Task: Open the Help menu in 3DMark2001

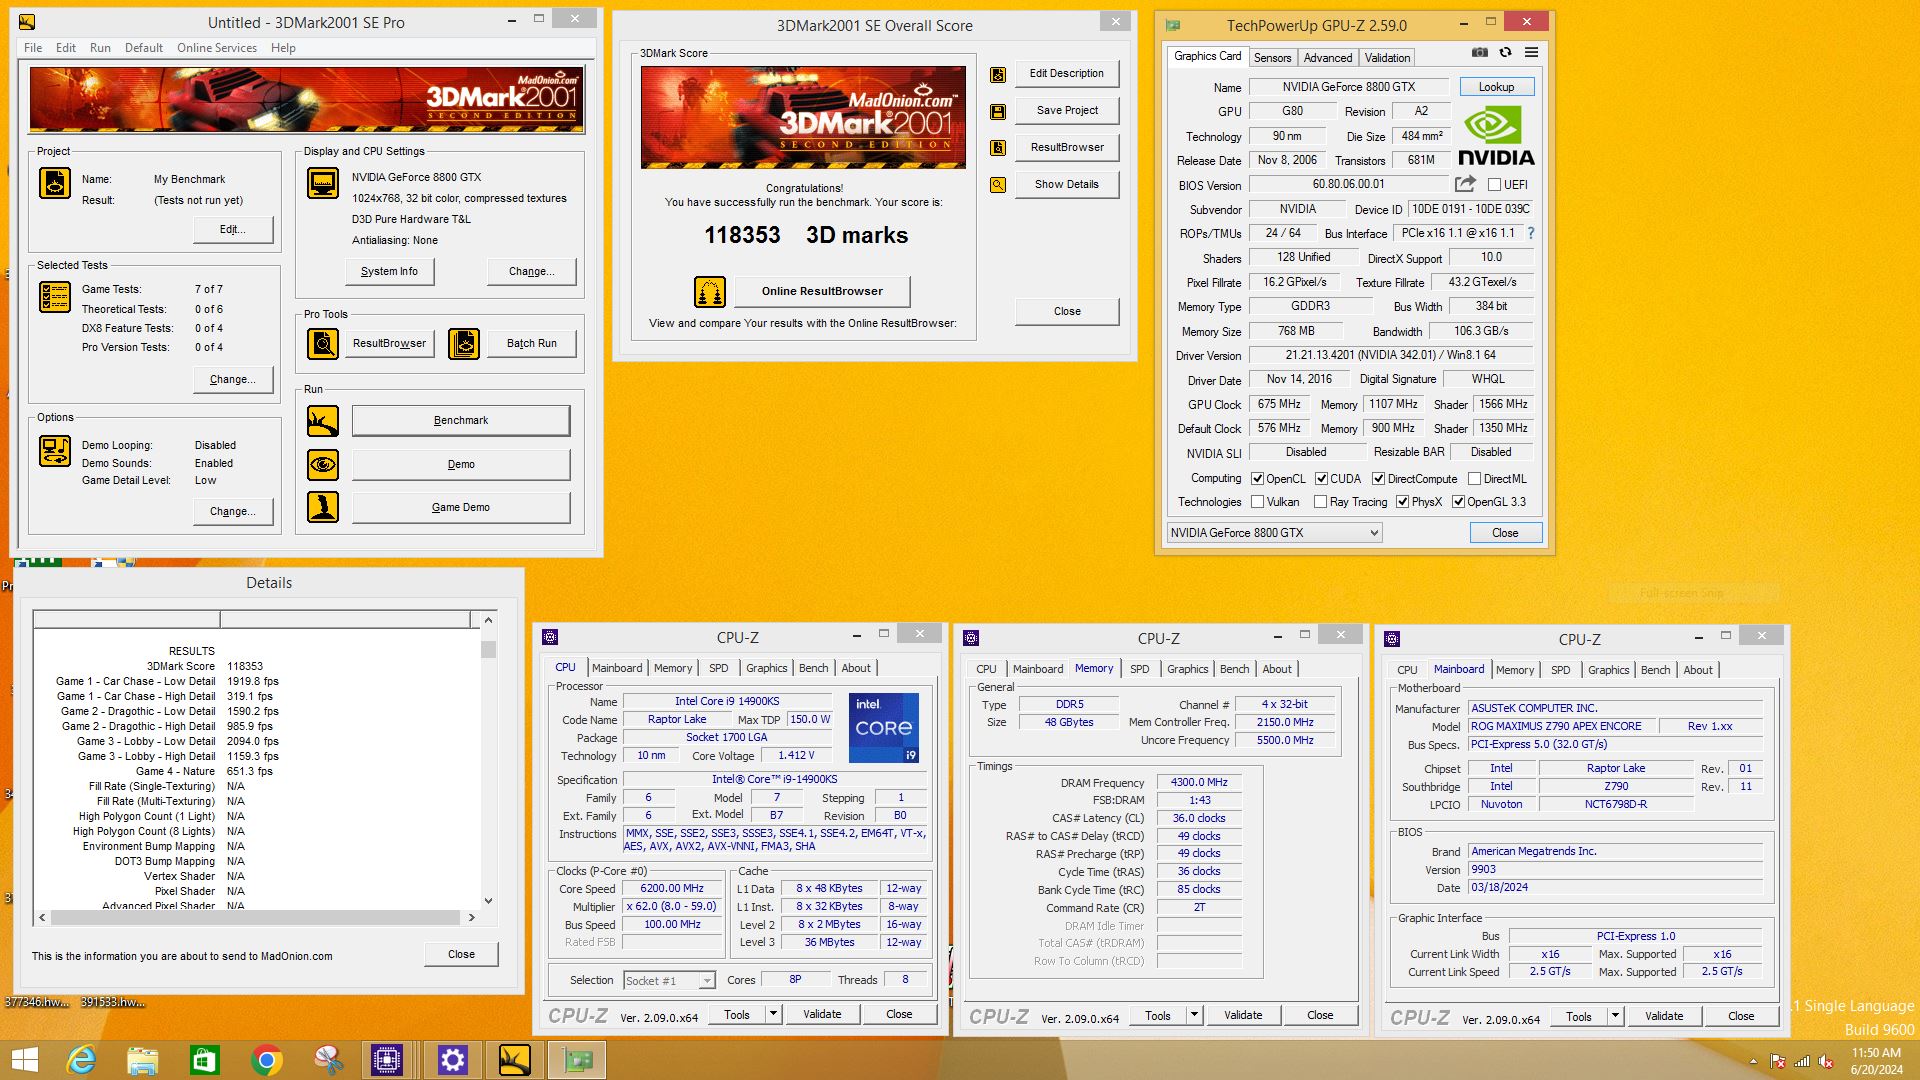Action: 283,48
